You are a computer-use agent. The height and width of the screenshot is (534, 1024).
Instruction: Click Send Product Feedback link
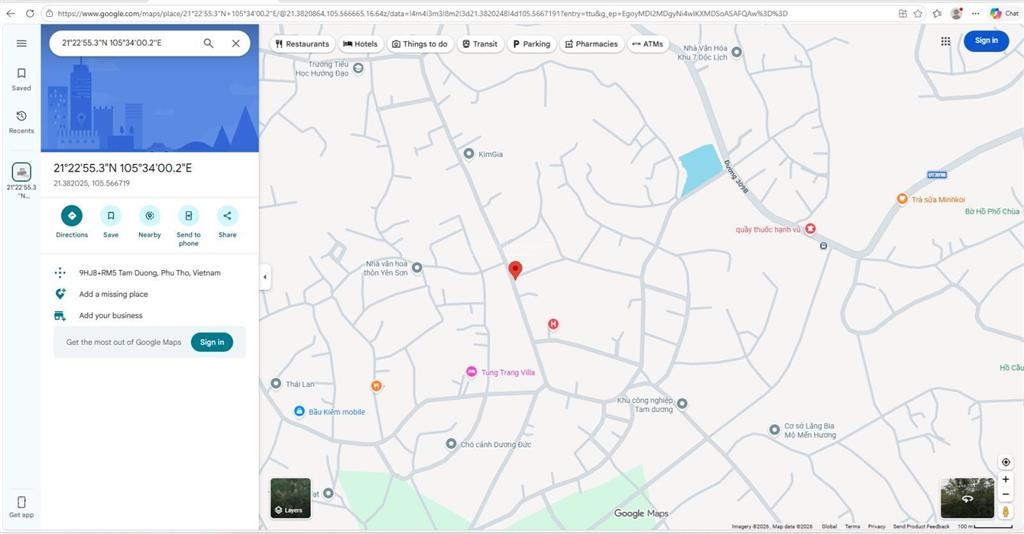[x=921, y=526]
